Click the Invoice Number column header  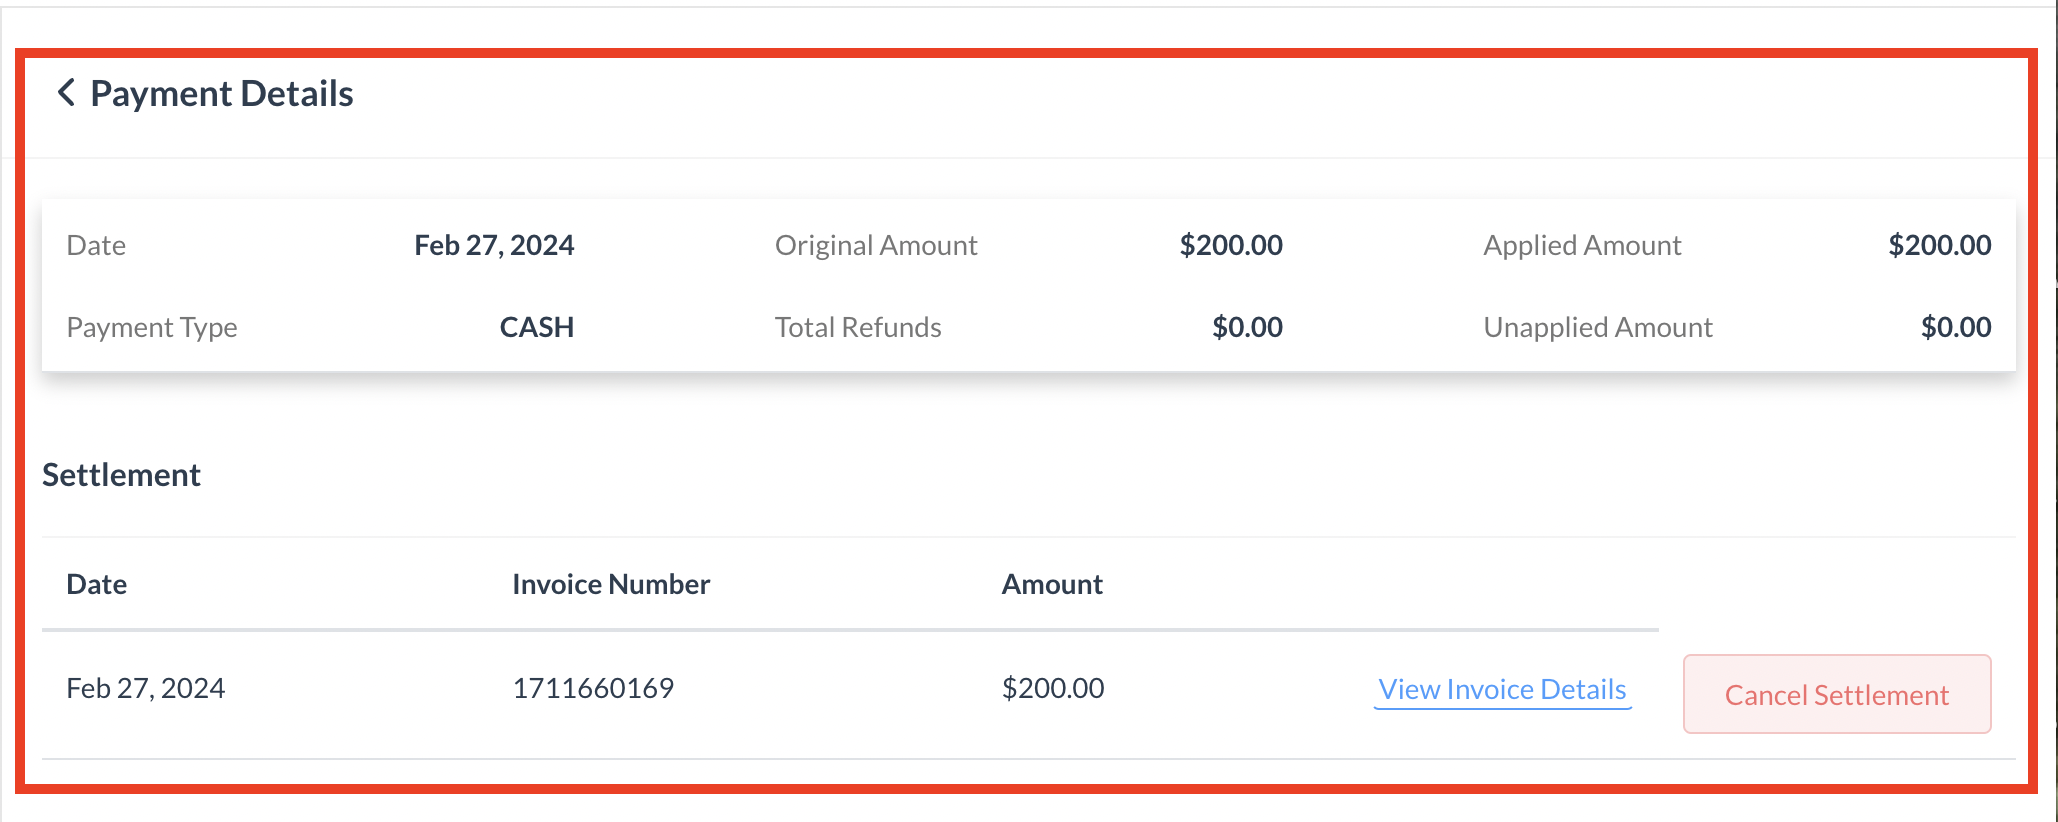click(611, 584)
